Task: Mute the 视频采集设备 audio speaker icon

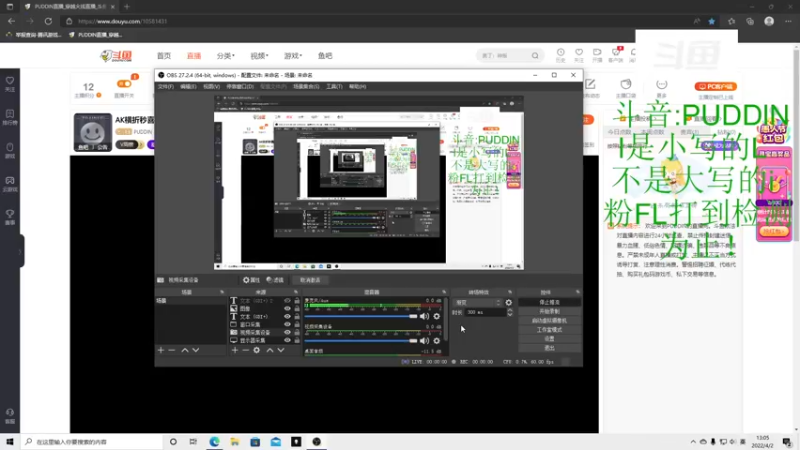Action: [x=424, y=341]
